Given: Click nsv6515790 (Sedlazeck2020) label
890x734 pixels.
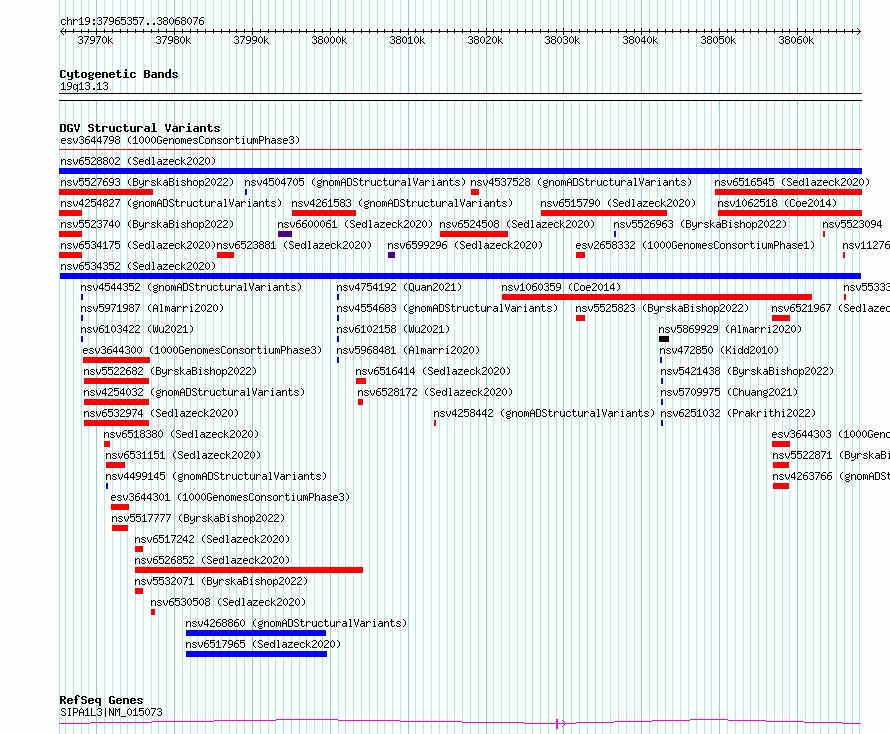Looking at the screenshot, I should [x=618, y=203].
